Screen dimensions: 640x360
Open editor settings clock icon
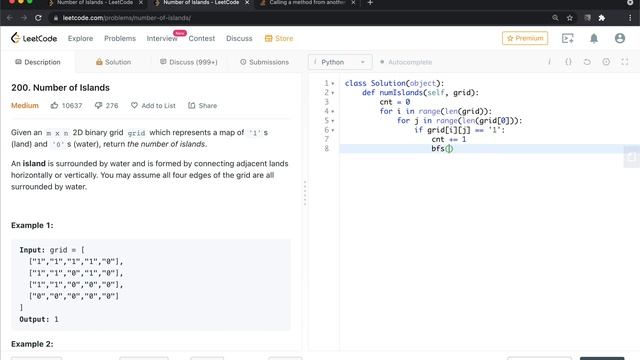(606, 62)
